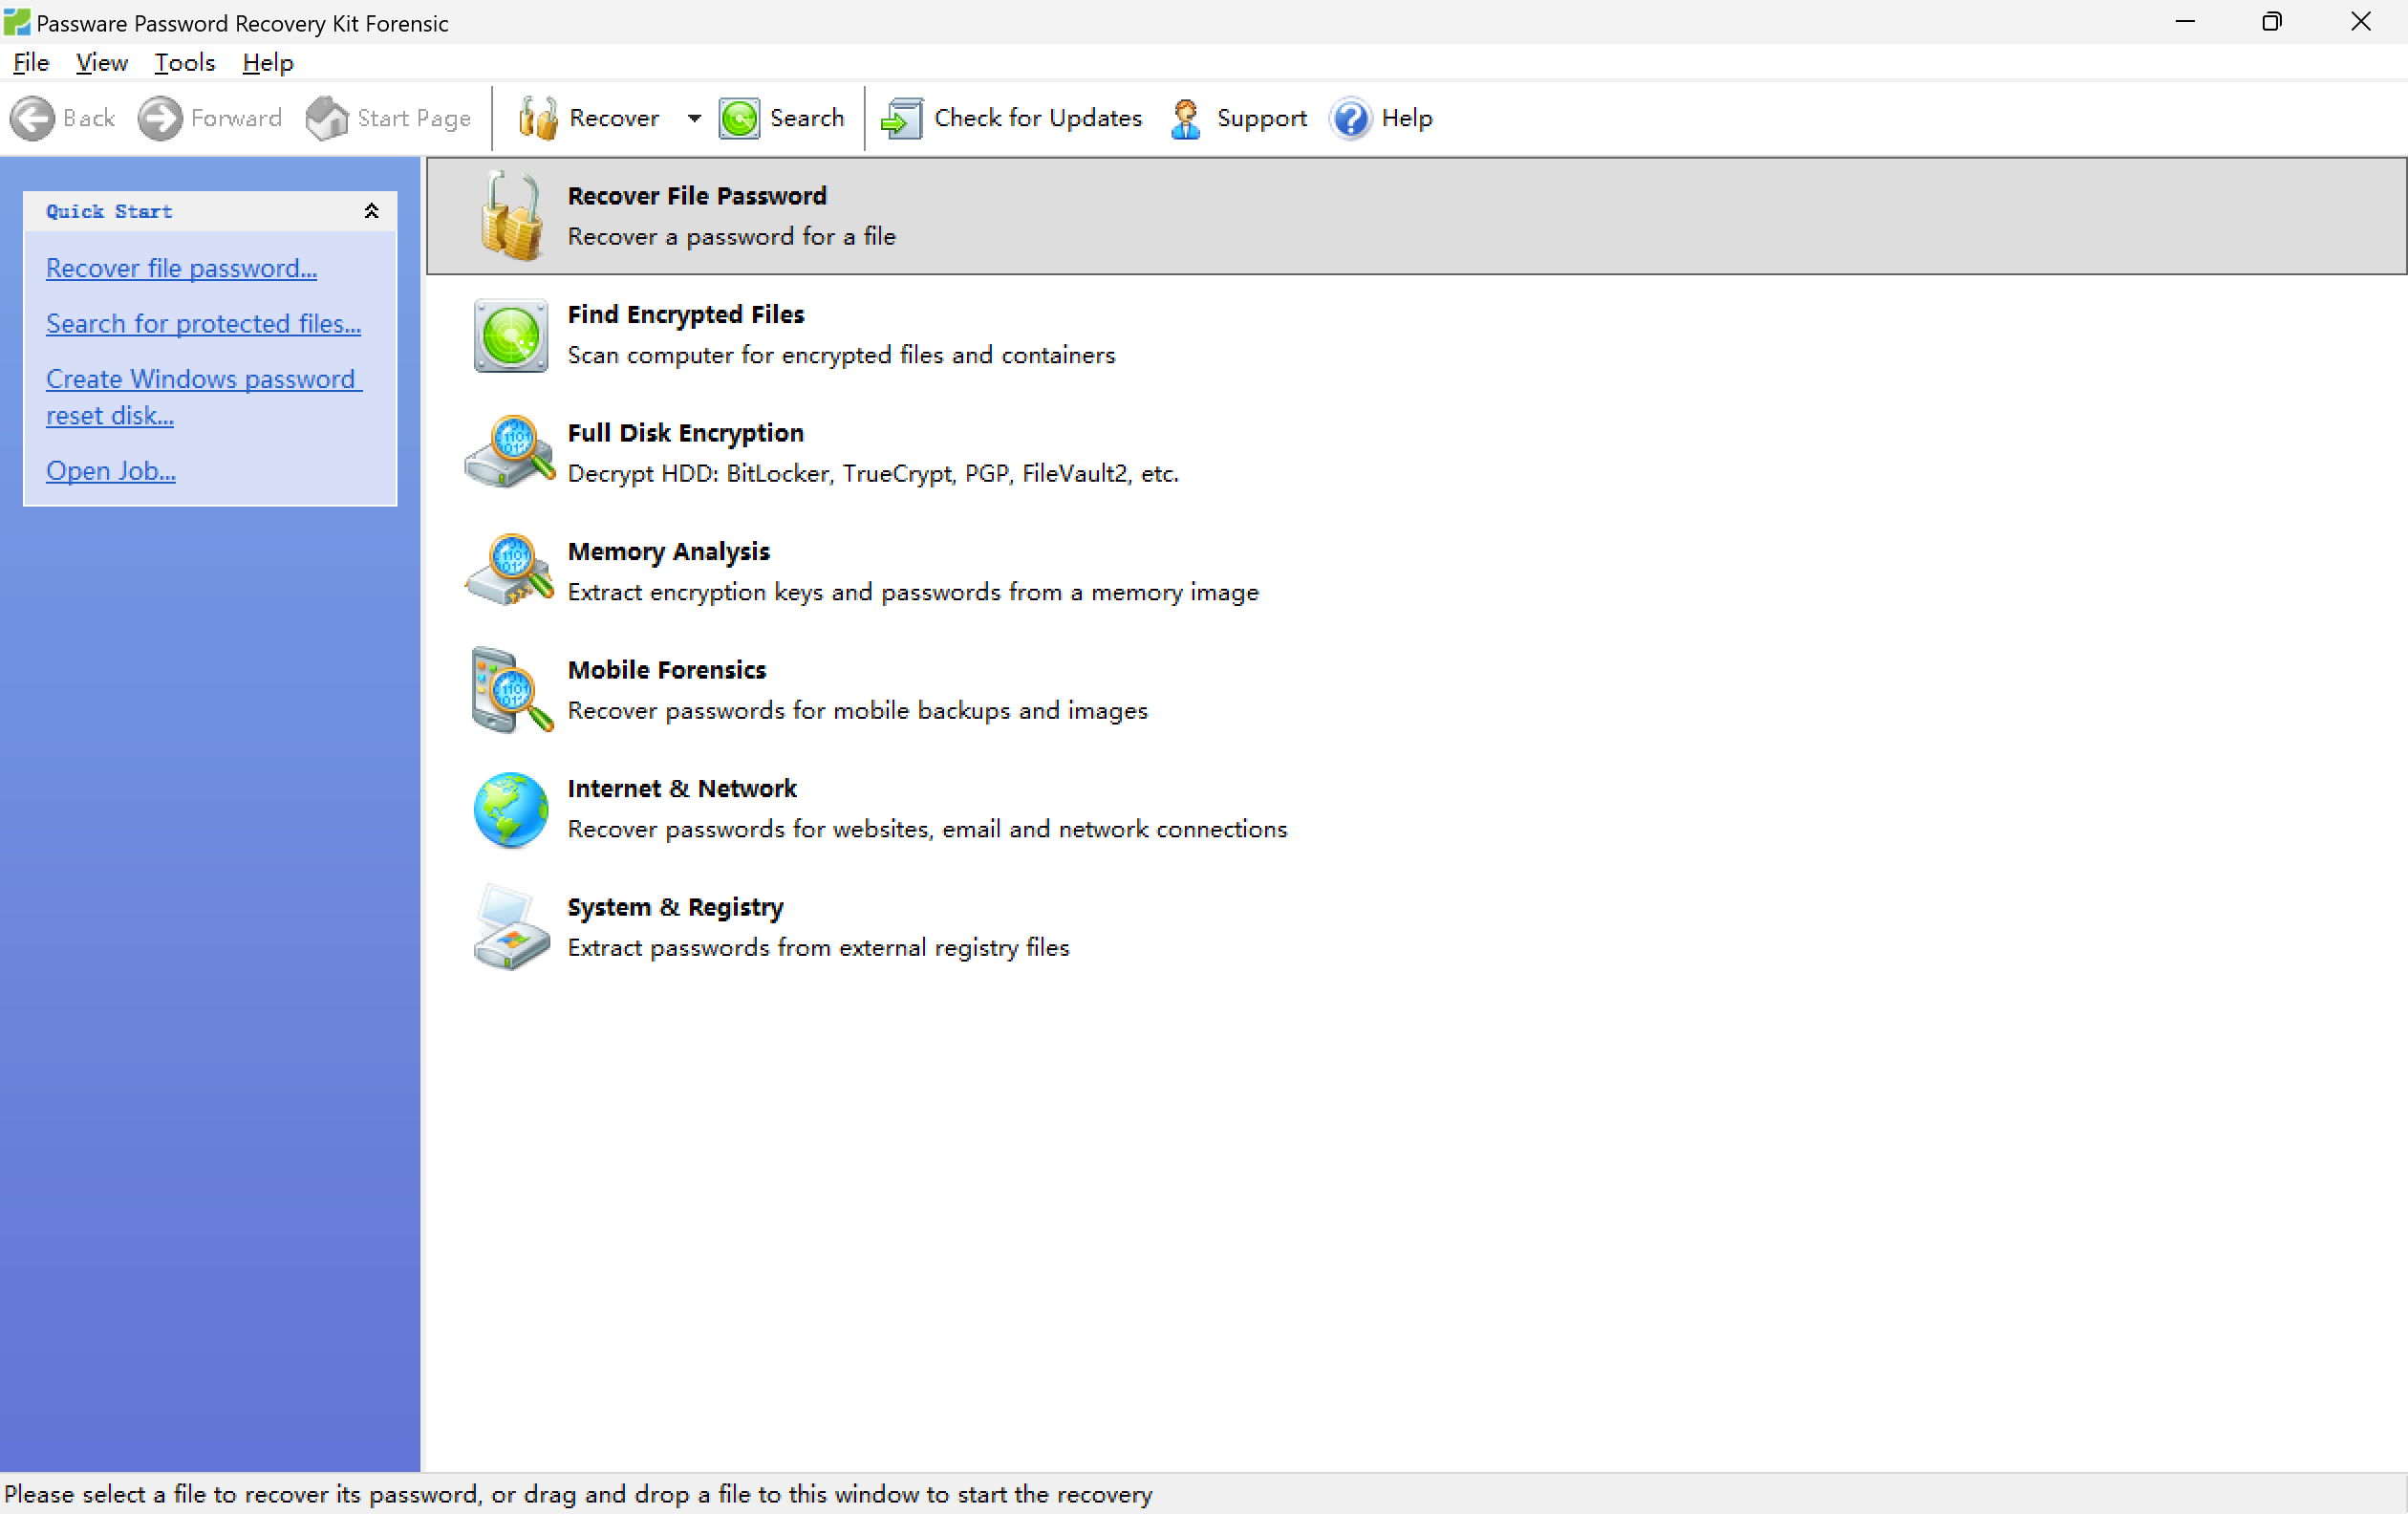This screenshot has width=2408, height=1514.
Task: Open the Recover dropdown arrow
Action: (694, 118)
